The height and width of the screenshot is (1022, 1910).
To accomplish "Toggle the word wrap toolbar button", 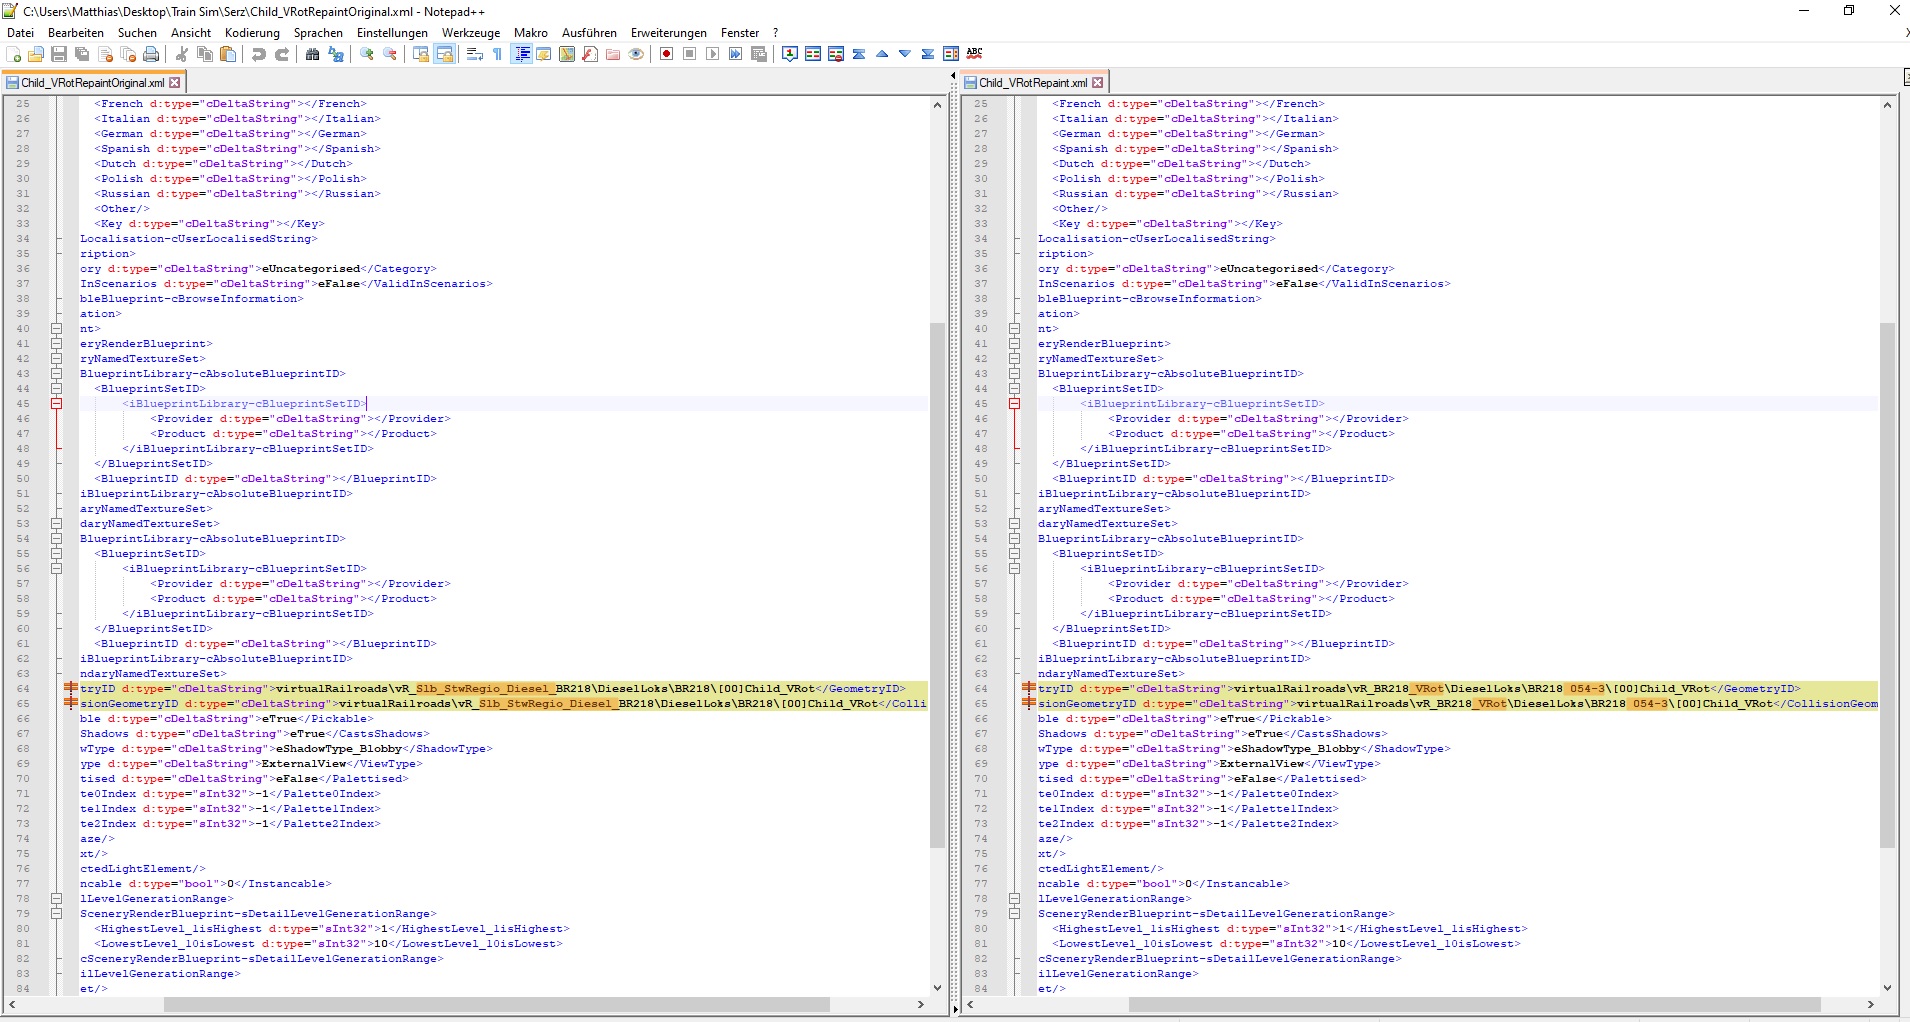I will pyautogui.click(x=475, y=54).
